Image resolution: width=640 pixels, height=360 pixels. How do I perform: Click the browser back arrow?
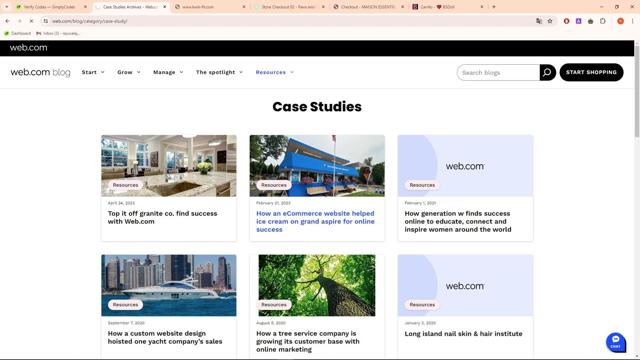coord(7,21)
